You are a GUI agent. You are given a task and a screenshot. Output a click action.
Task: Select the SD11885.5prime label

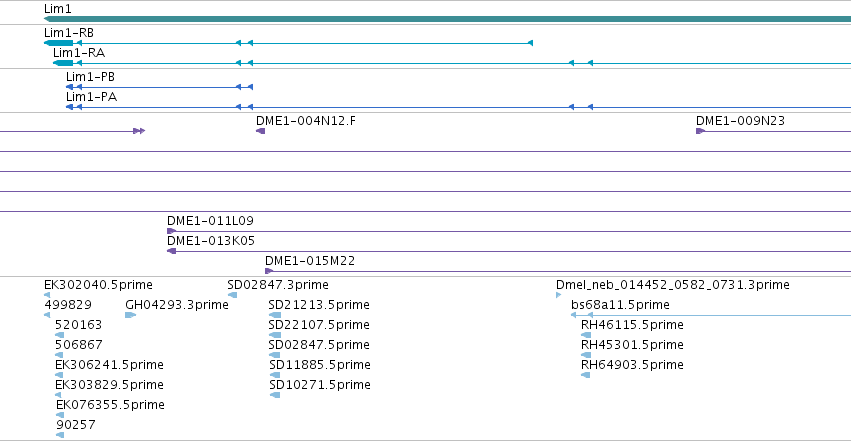pos(320,365)
